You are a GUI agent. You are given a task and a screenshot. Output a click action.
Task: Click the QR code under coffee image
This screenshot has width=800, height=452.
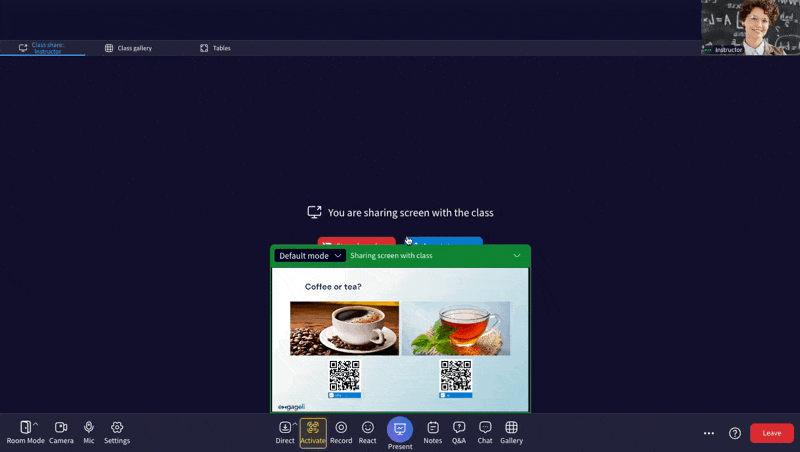pyautogui.click(x=344, y=376)
